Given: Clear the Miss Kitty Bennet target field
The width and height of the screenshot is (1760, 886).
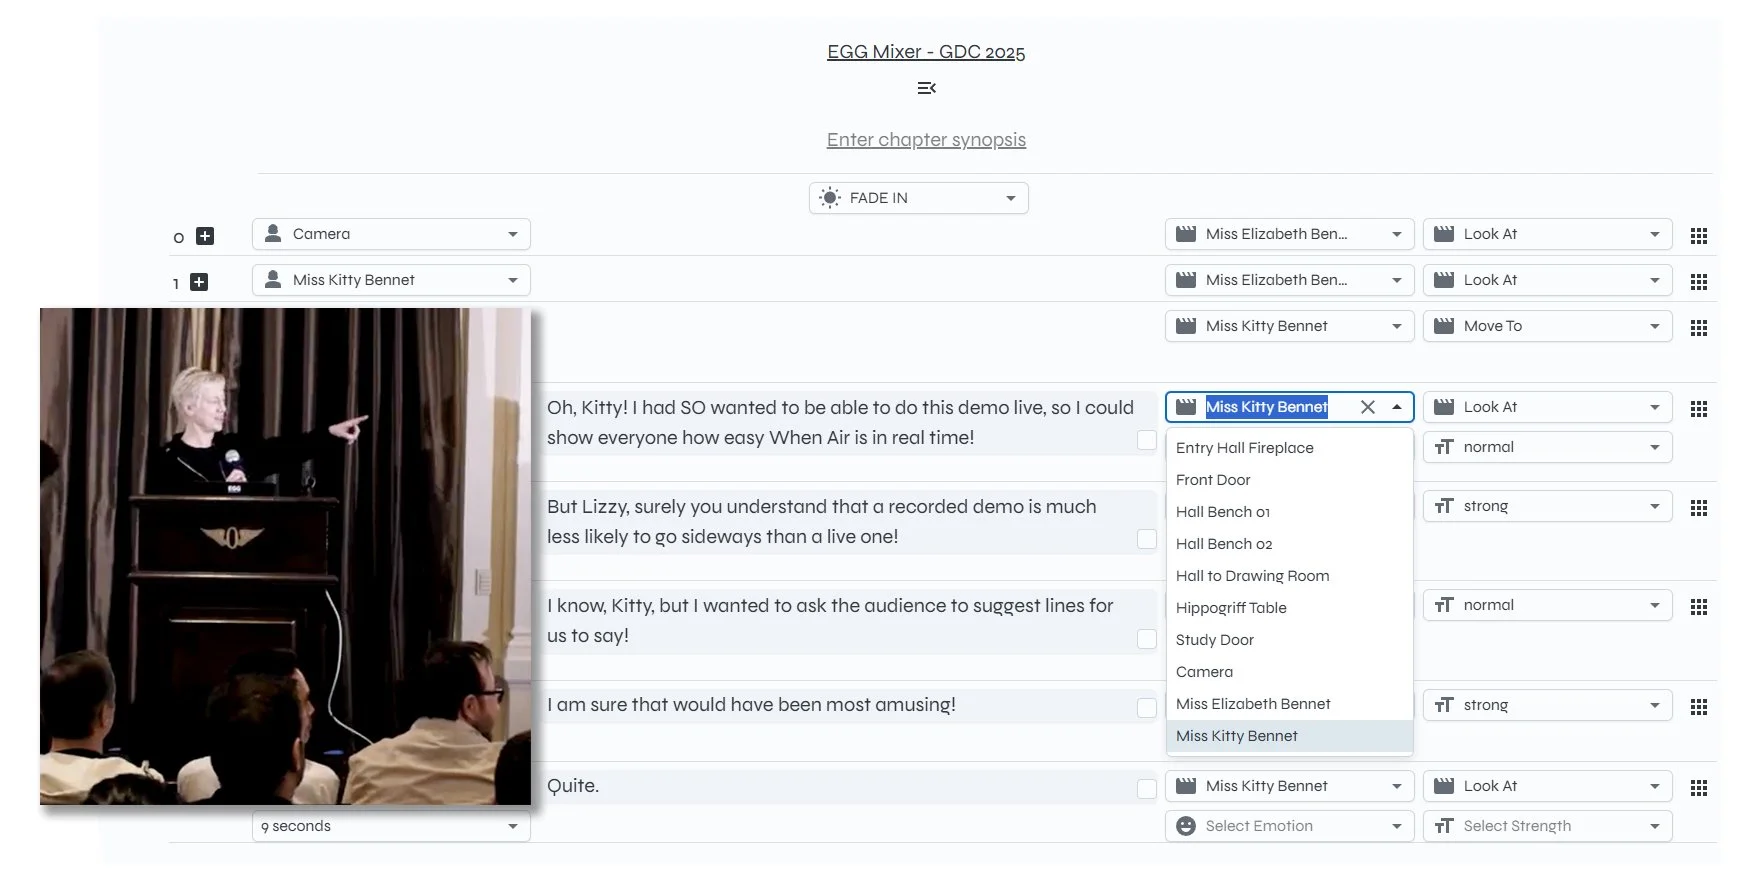Looking at the screenshot, I should tap(1367, 407).
